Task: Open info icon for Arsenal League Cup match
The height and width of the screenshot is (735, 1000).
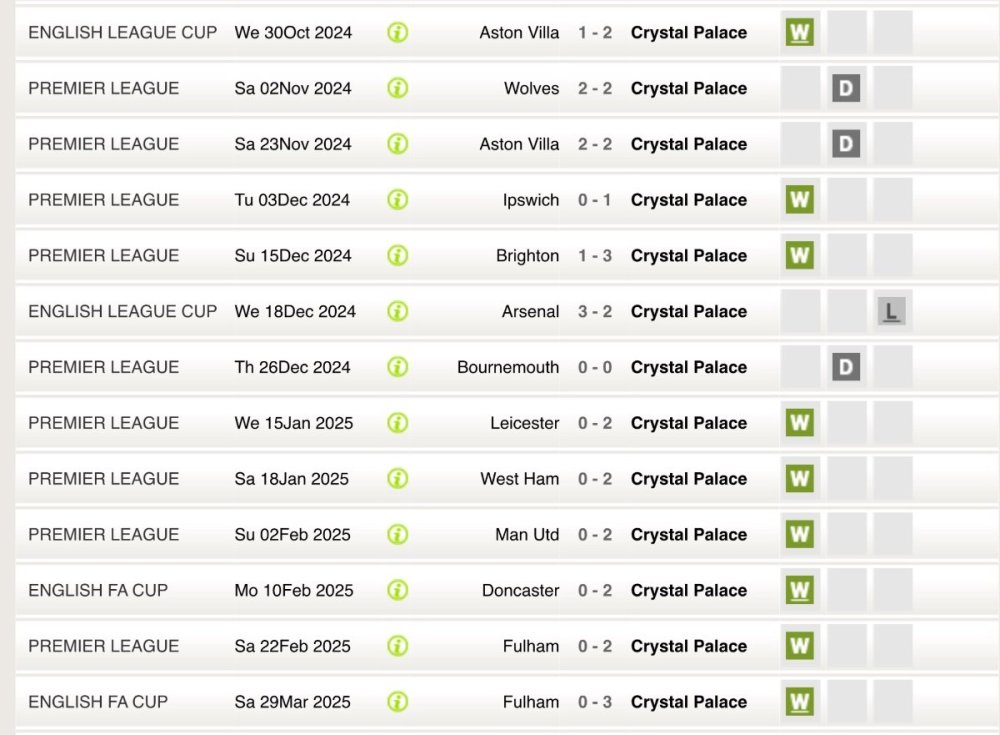Action: coord(397,312)
